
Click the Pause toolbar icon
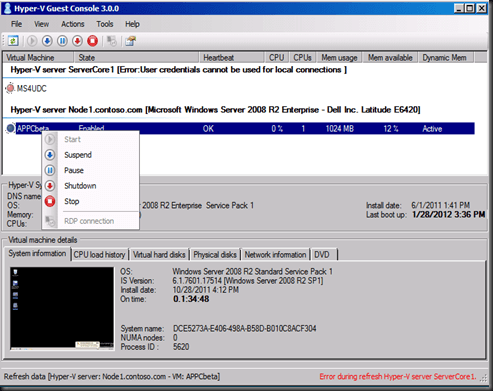[x=62, y=41]
